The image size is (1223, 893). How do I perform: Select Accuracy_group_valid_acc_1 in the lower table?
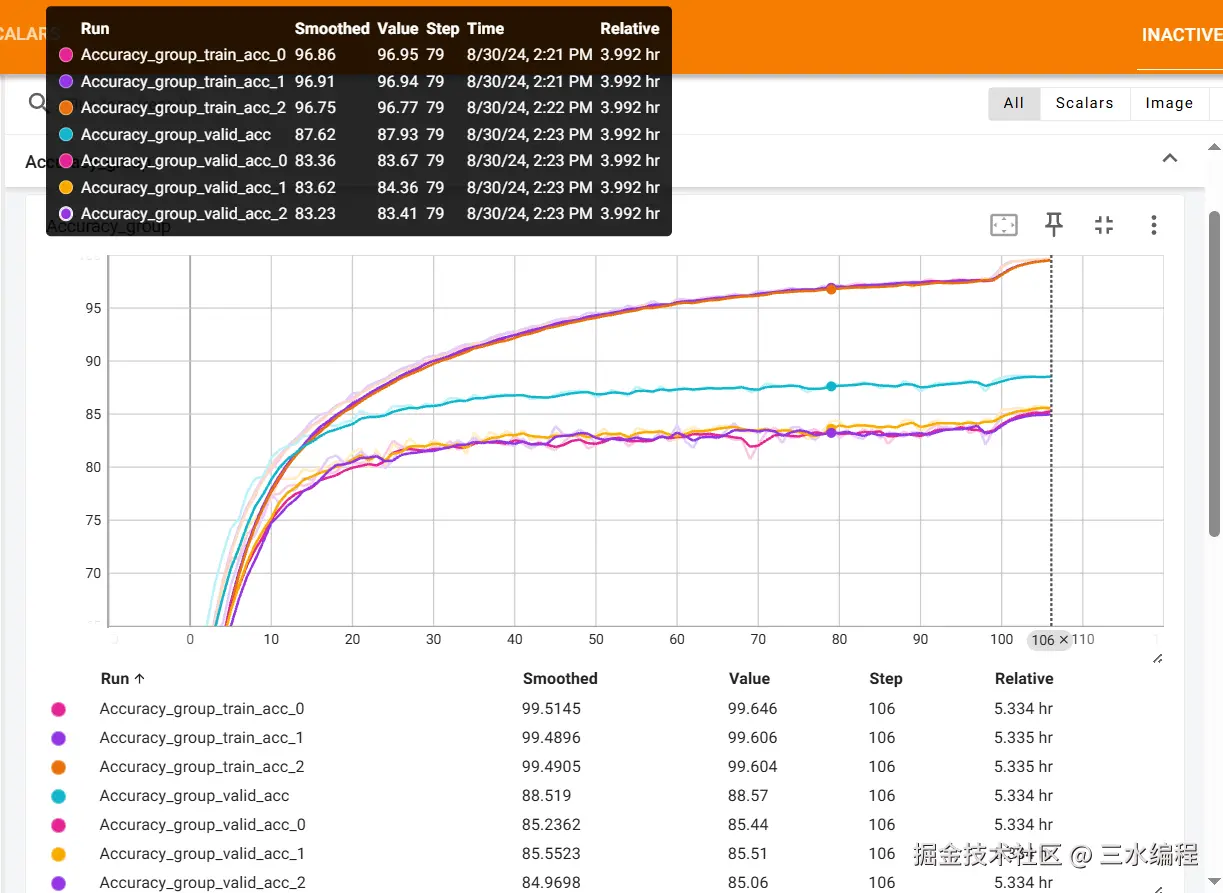[203, 854]
